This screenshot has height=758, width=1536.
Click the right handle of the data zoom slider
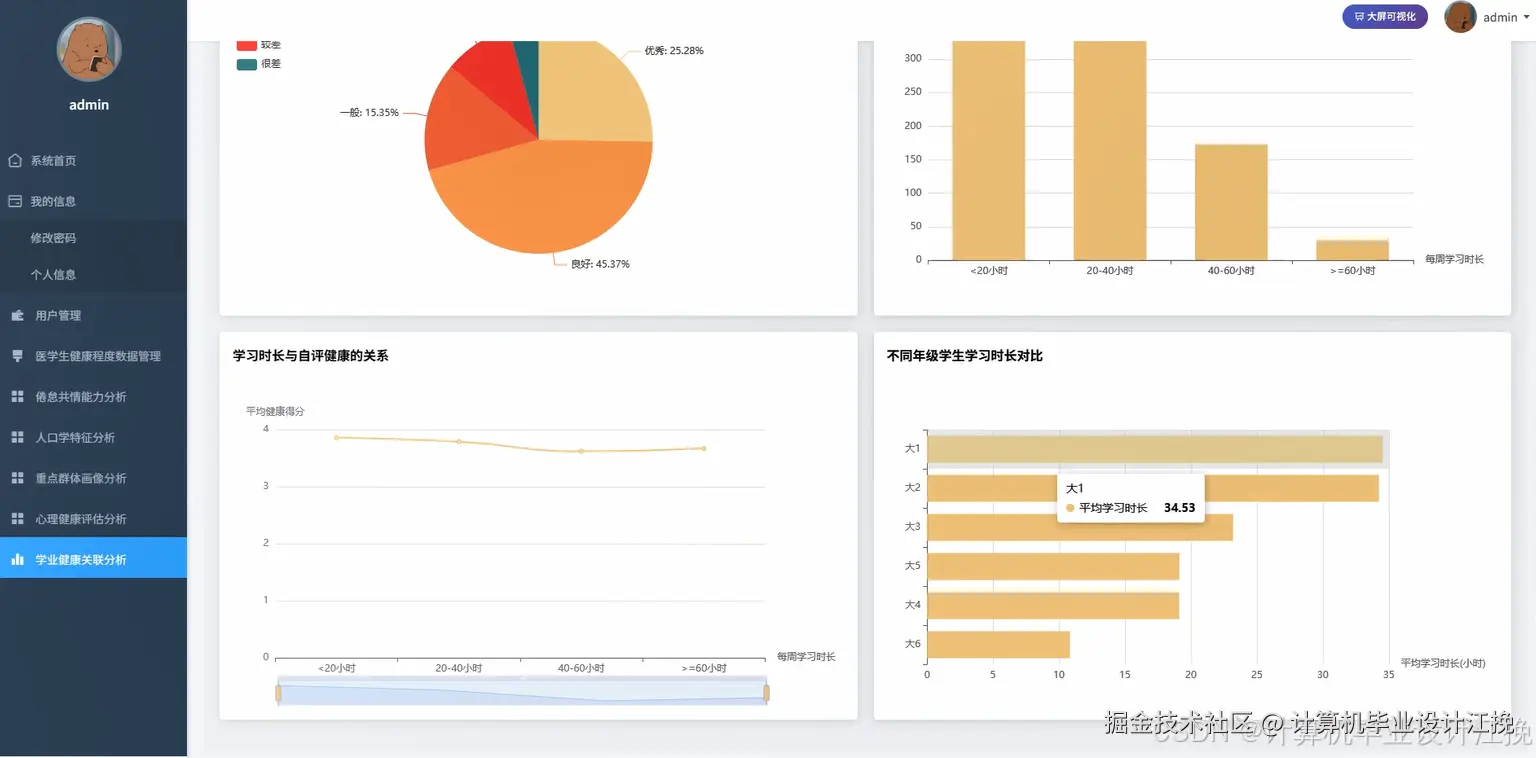767,693
